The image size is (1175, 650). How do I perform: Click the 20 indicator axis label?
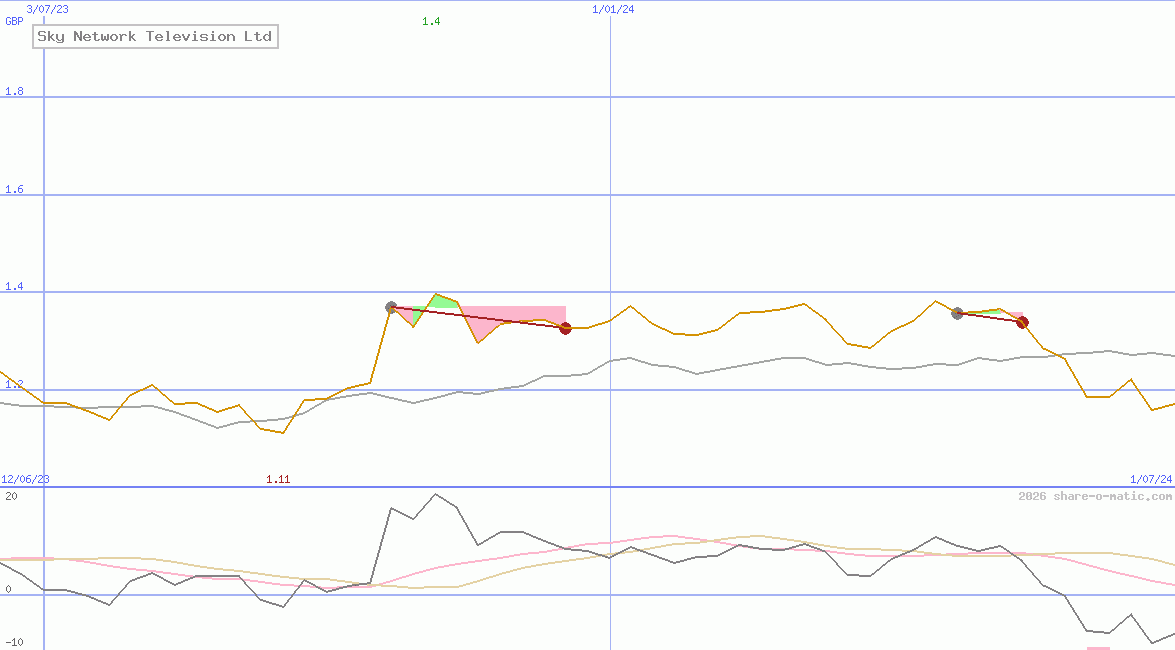[x=11, y=496]
